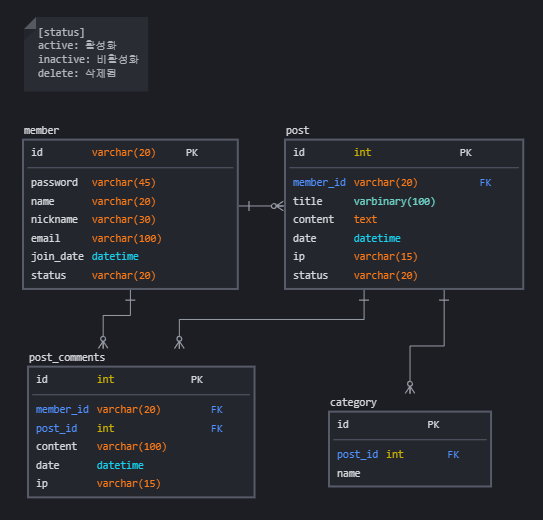
Task: Click the varchar(45) type of password
Action: coord(124,182)
